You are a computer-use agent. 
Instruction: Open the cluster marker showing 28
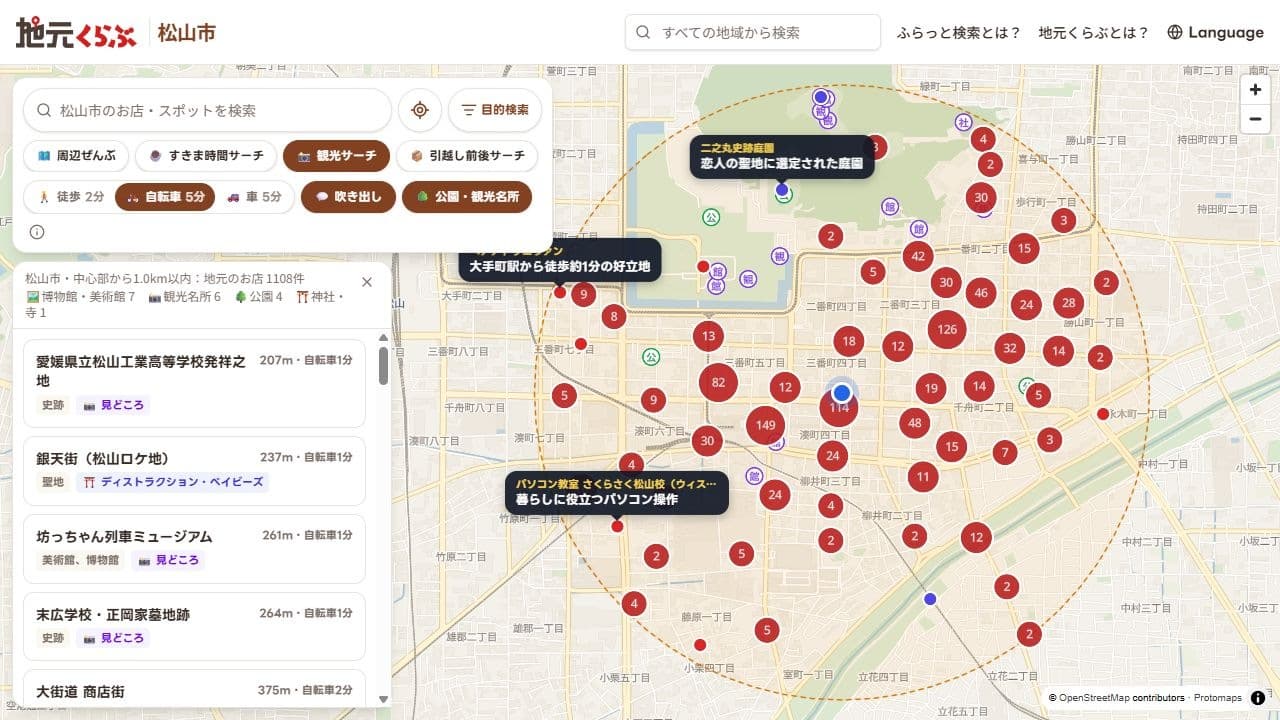tap(1069, 303)
